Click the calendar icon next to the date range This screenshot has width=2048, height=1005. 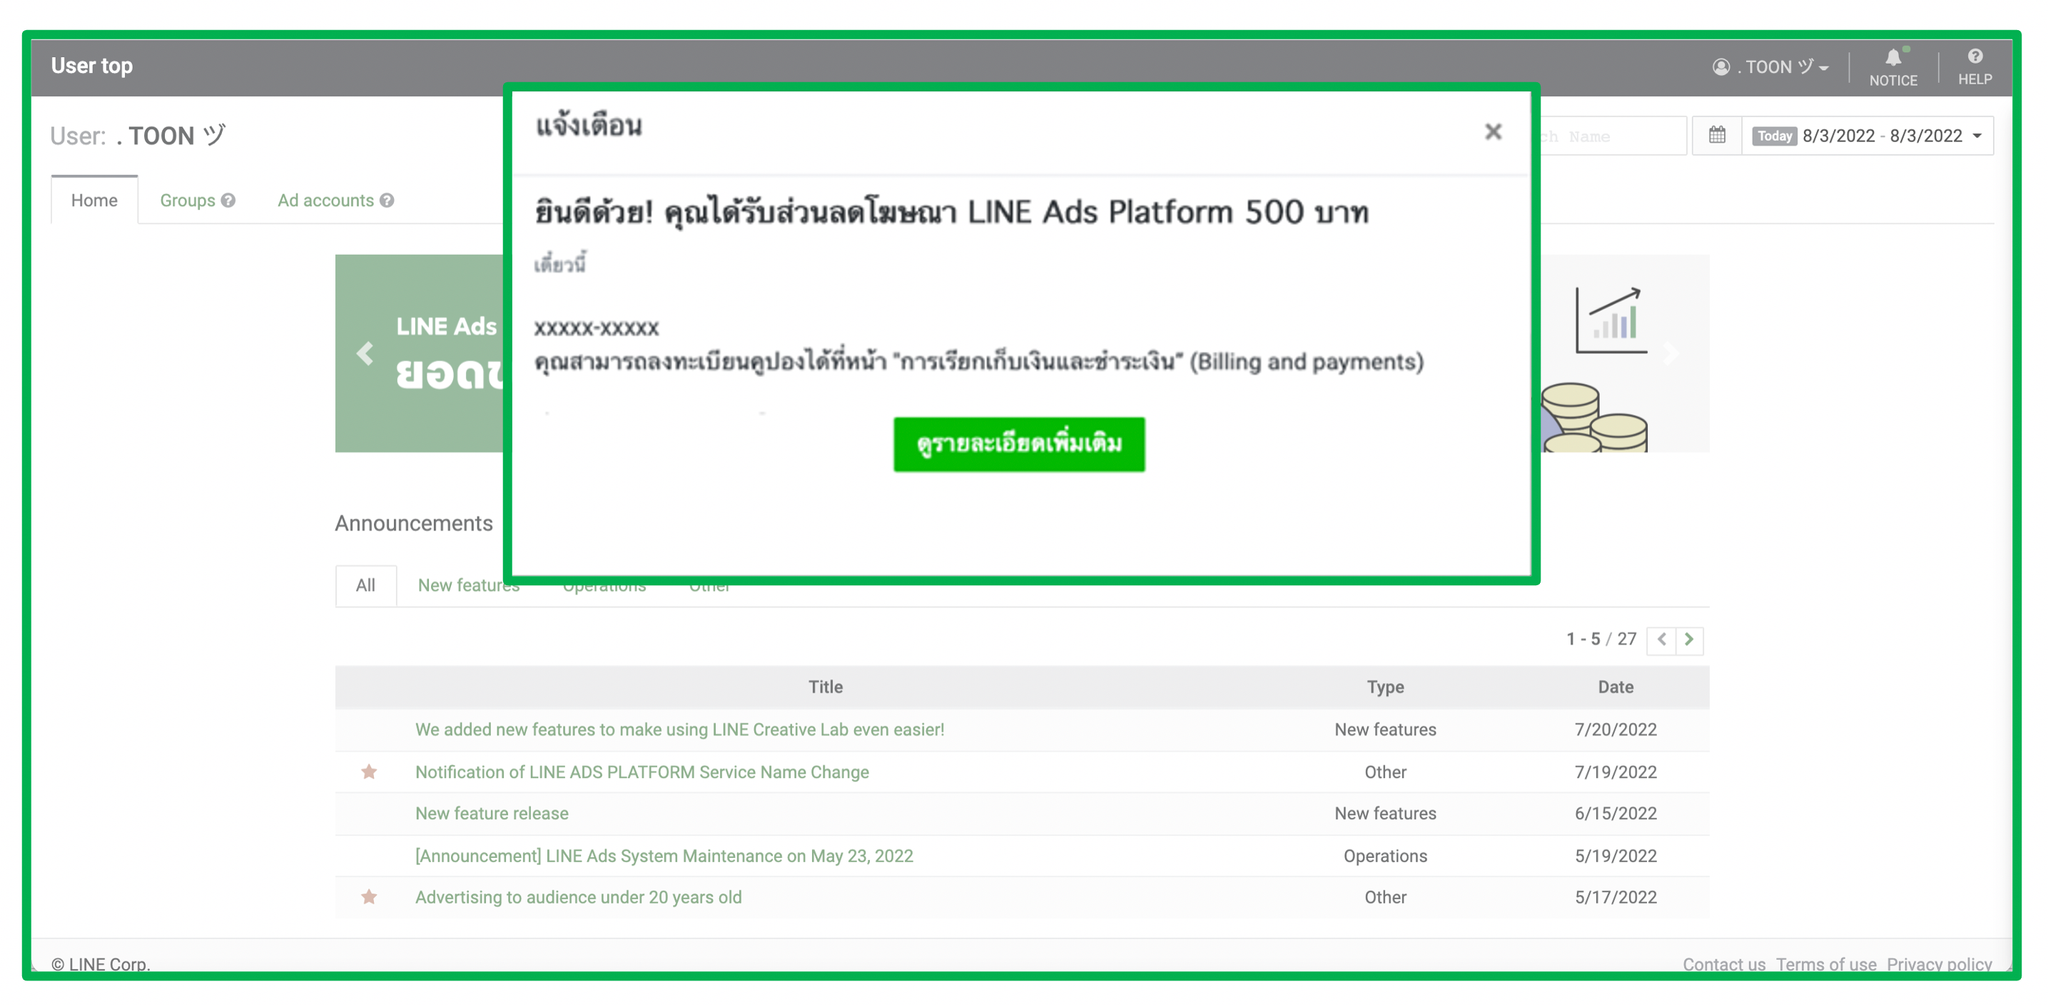coord(1717,135)
